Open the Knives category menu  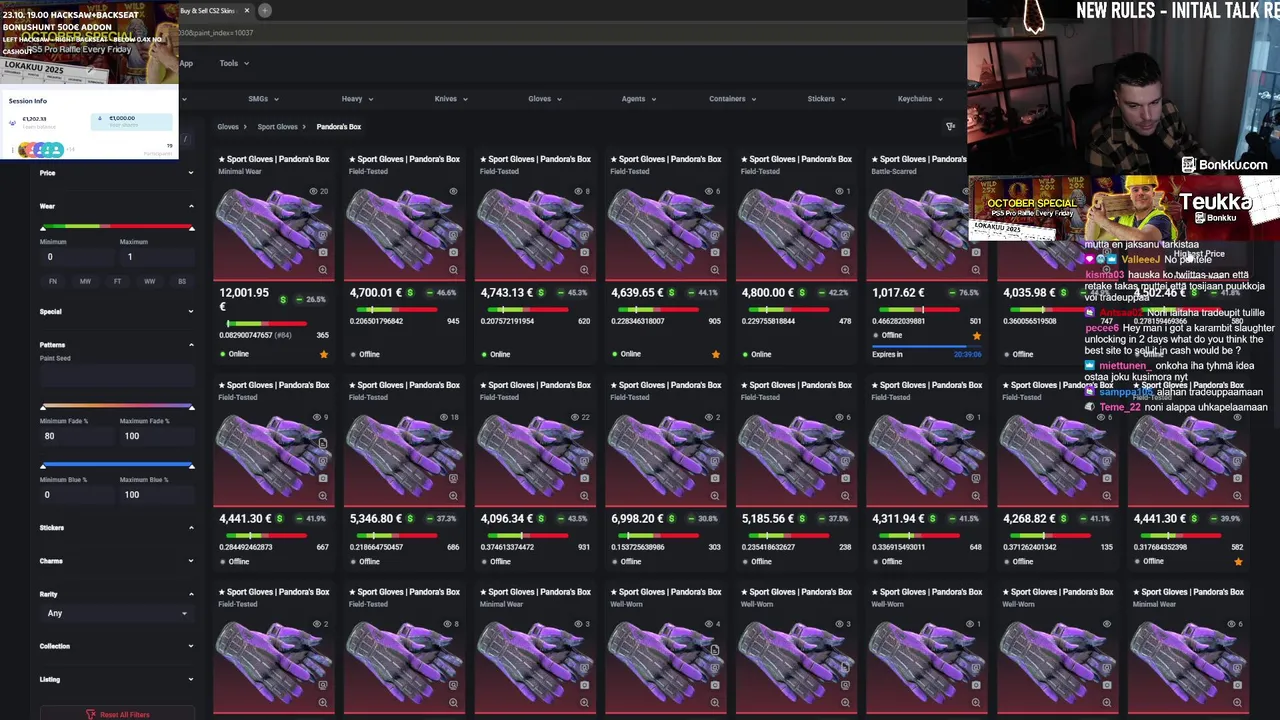click(451, 99)
